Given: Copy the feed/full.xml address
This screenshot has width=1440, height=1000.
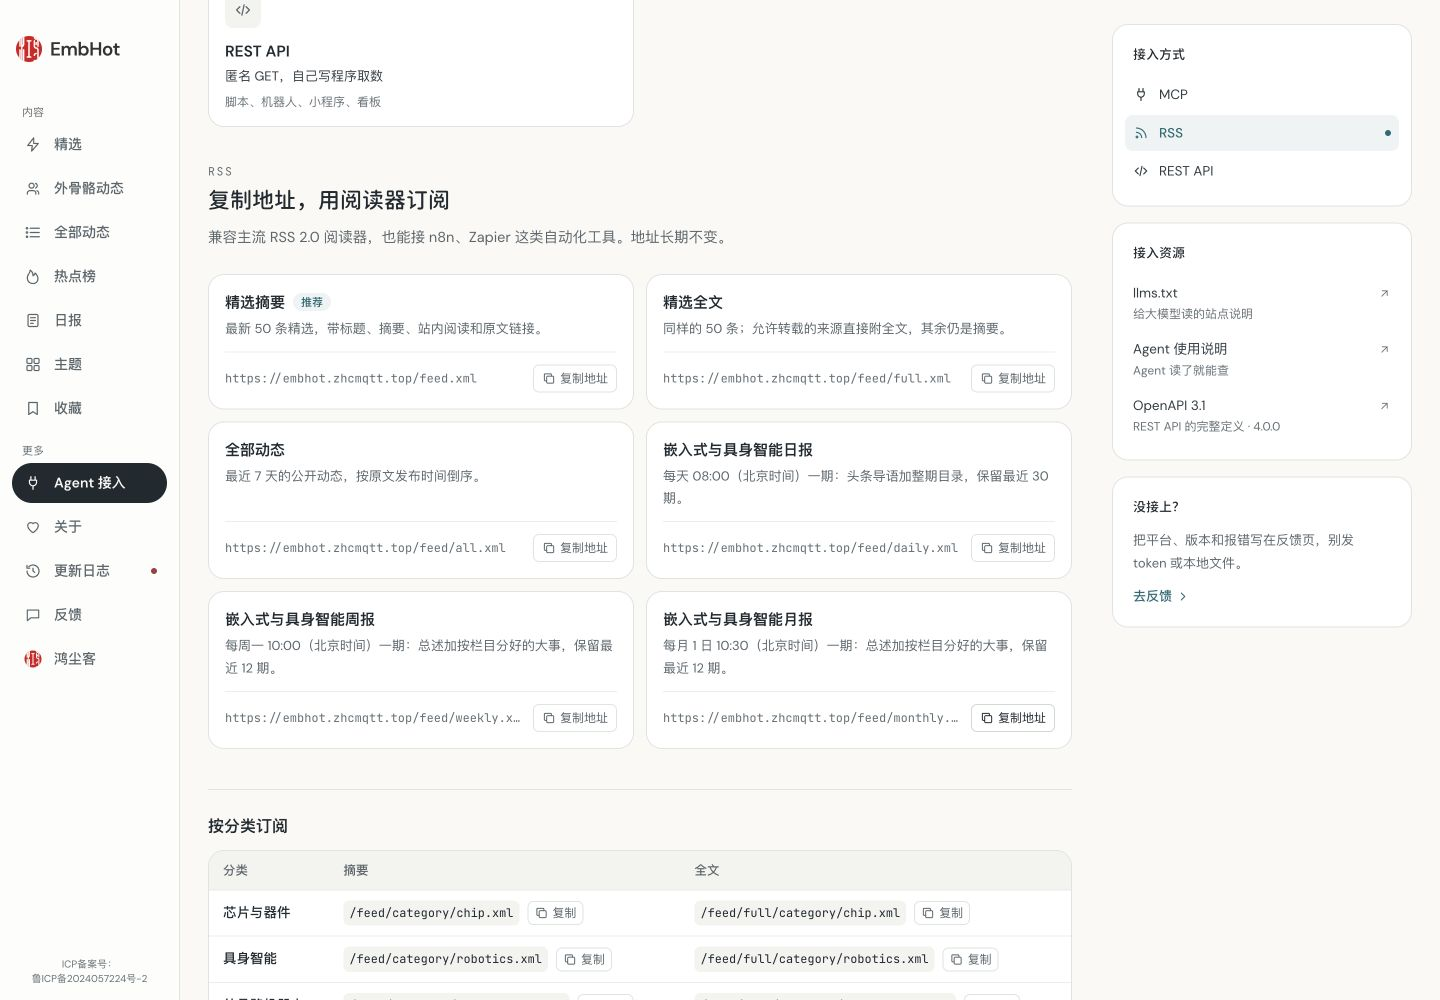Looking at the screenshot, I should [1013, 379].
